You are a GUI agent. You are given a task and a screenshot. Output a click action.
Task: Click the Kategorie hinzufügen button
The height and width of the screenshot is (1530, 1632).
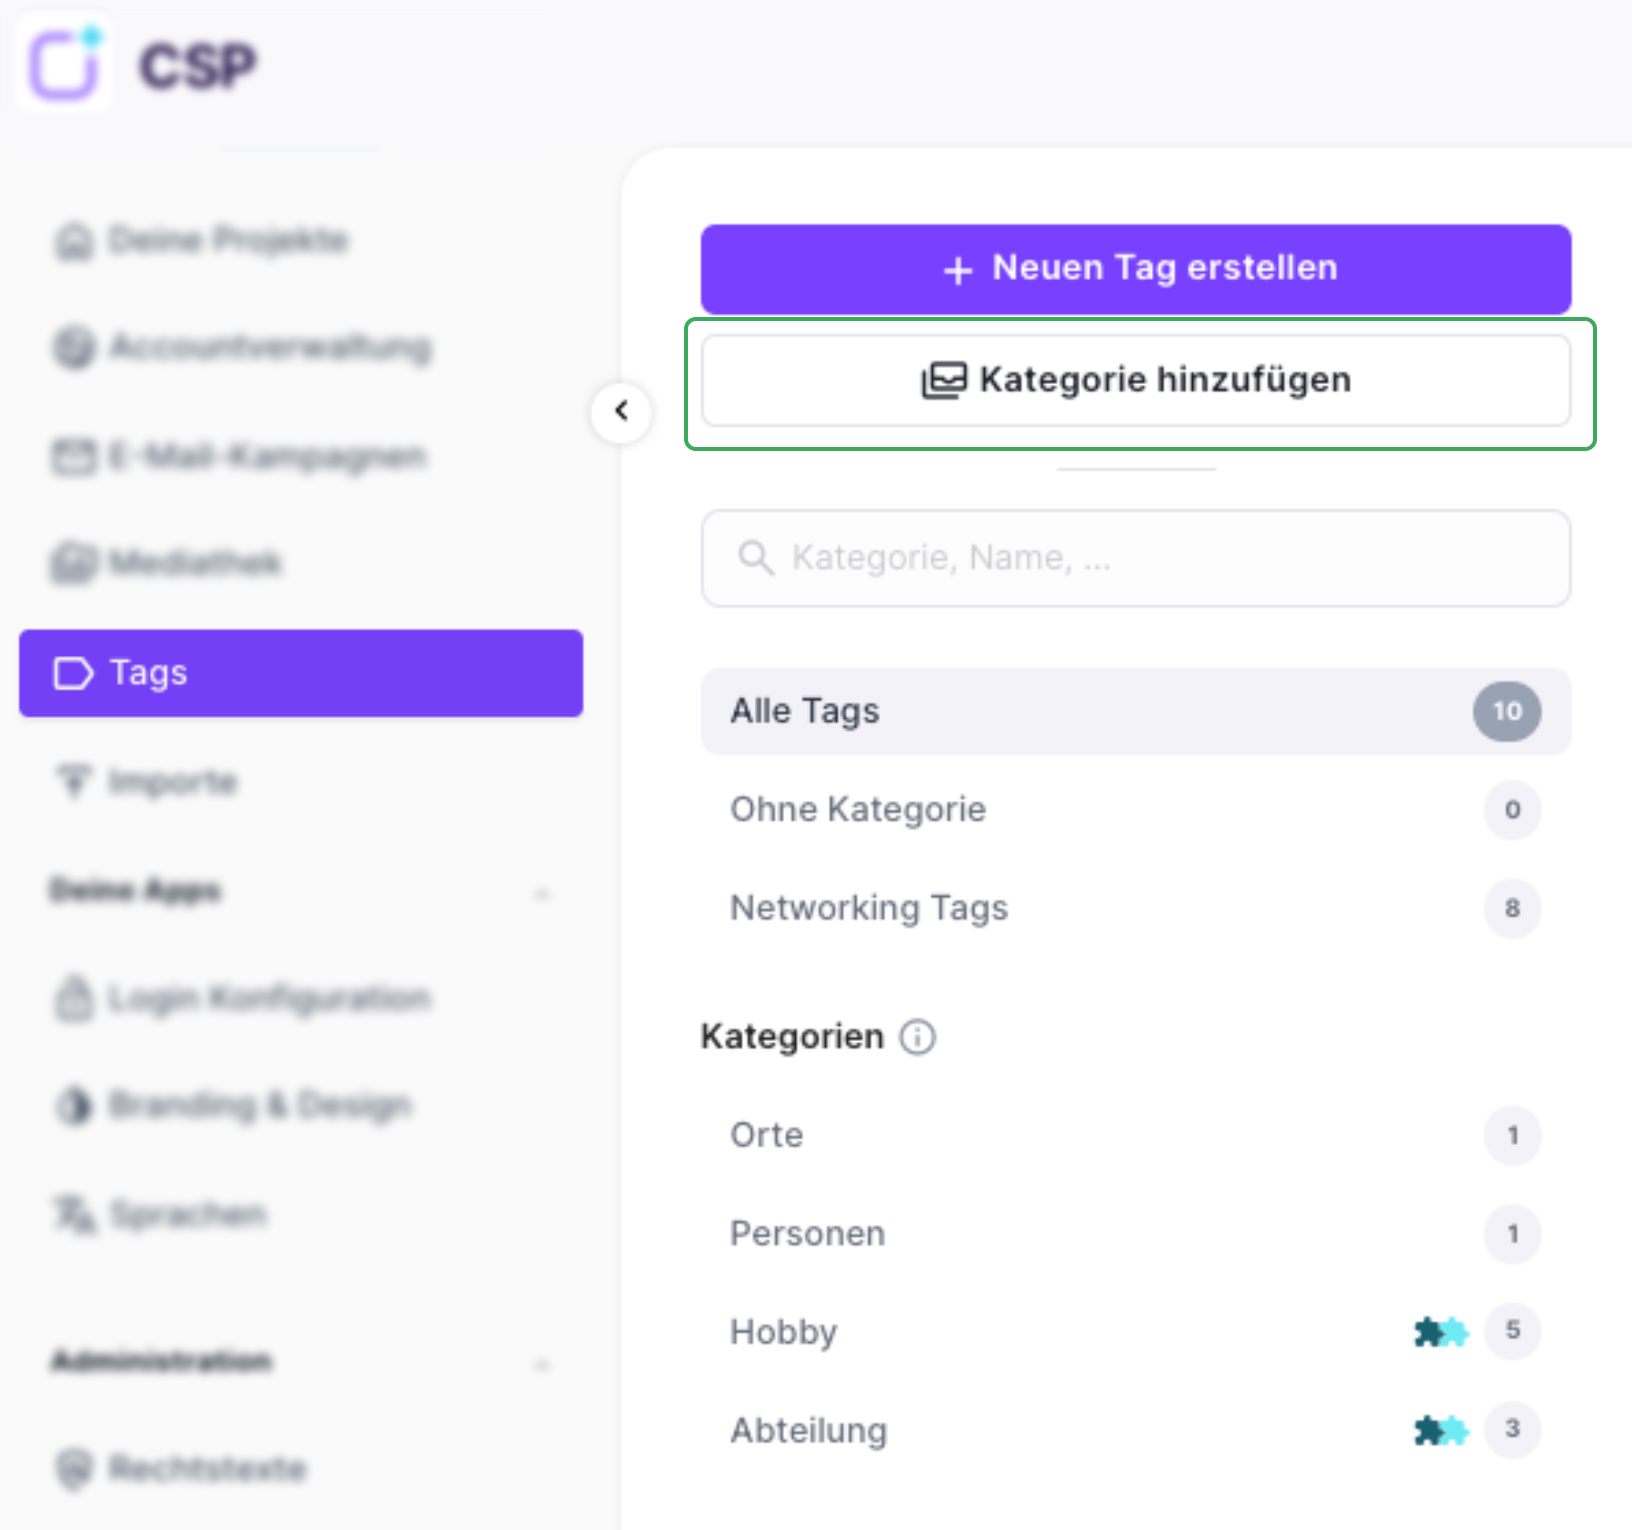pyautogui.click(x=1136, y=381)
